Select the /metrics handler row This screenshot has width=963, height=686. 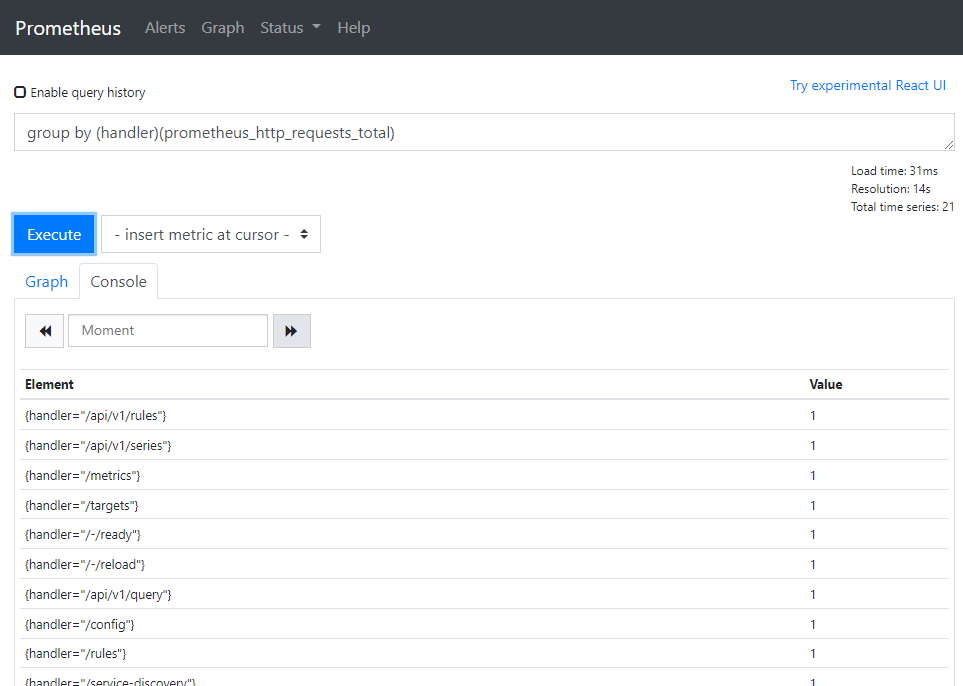click(83, 475)
